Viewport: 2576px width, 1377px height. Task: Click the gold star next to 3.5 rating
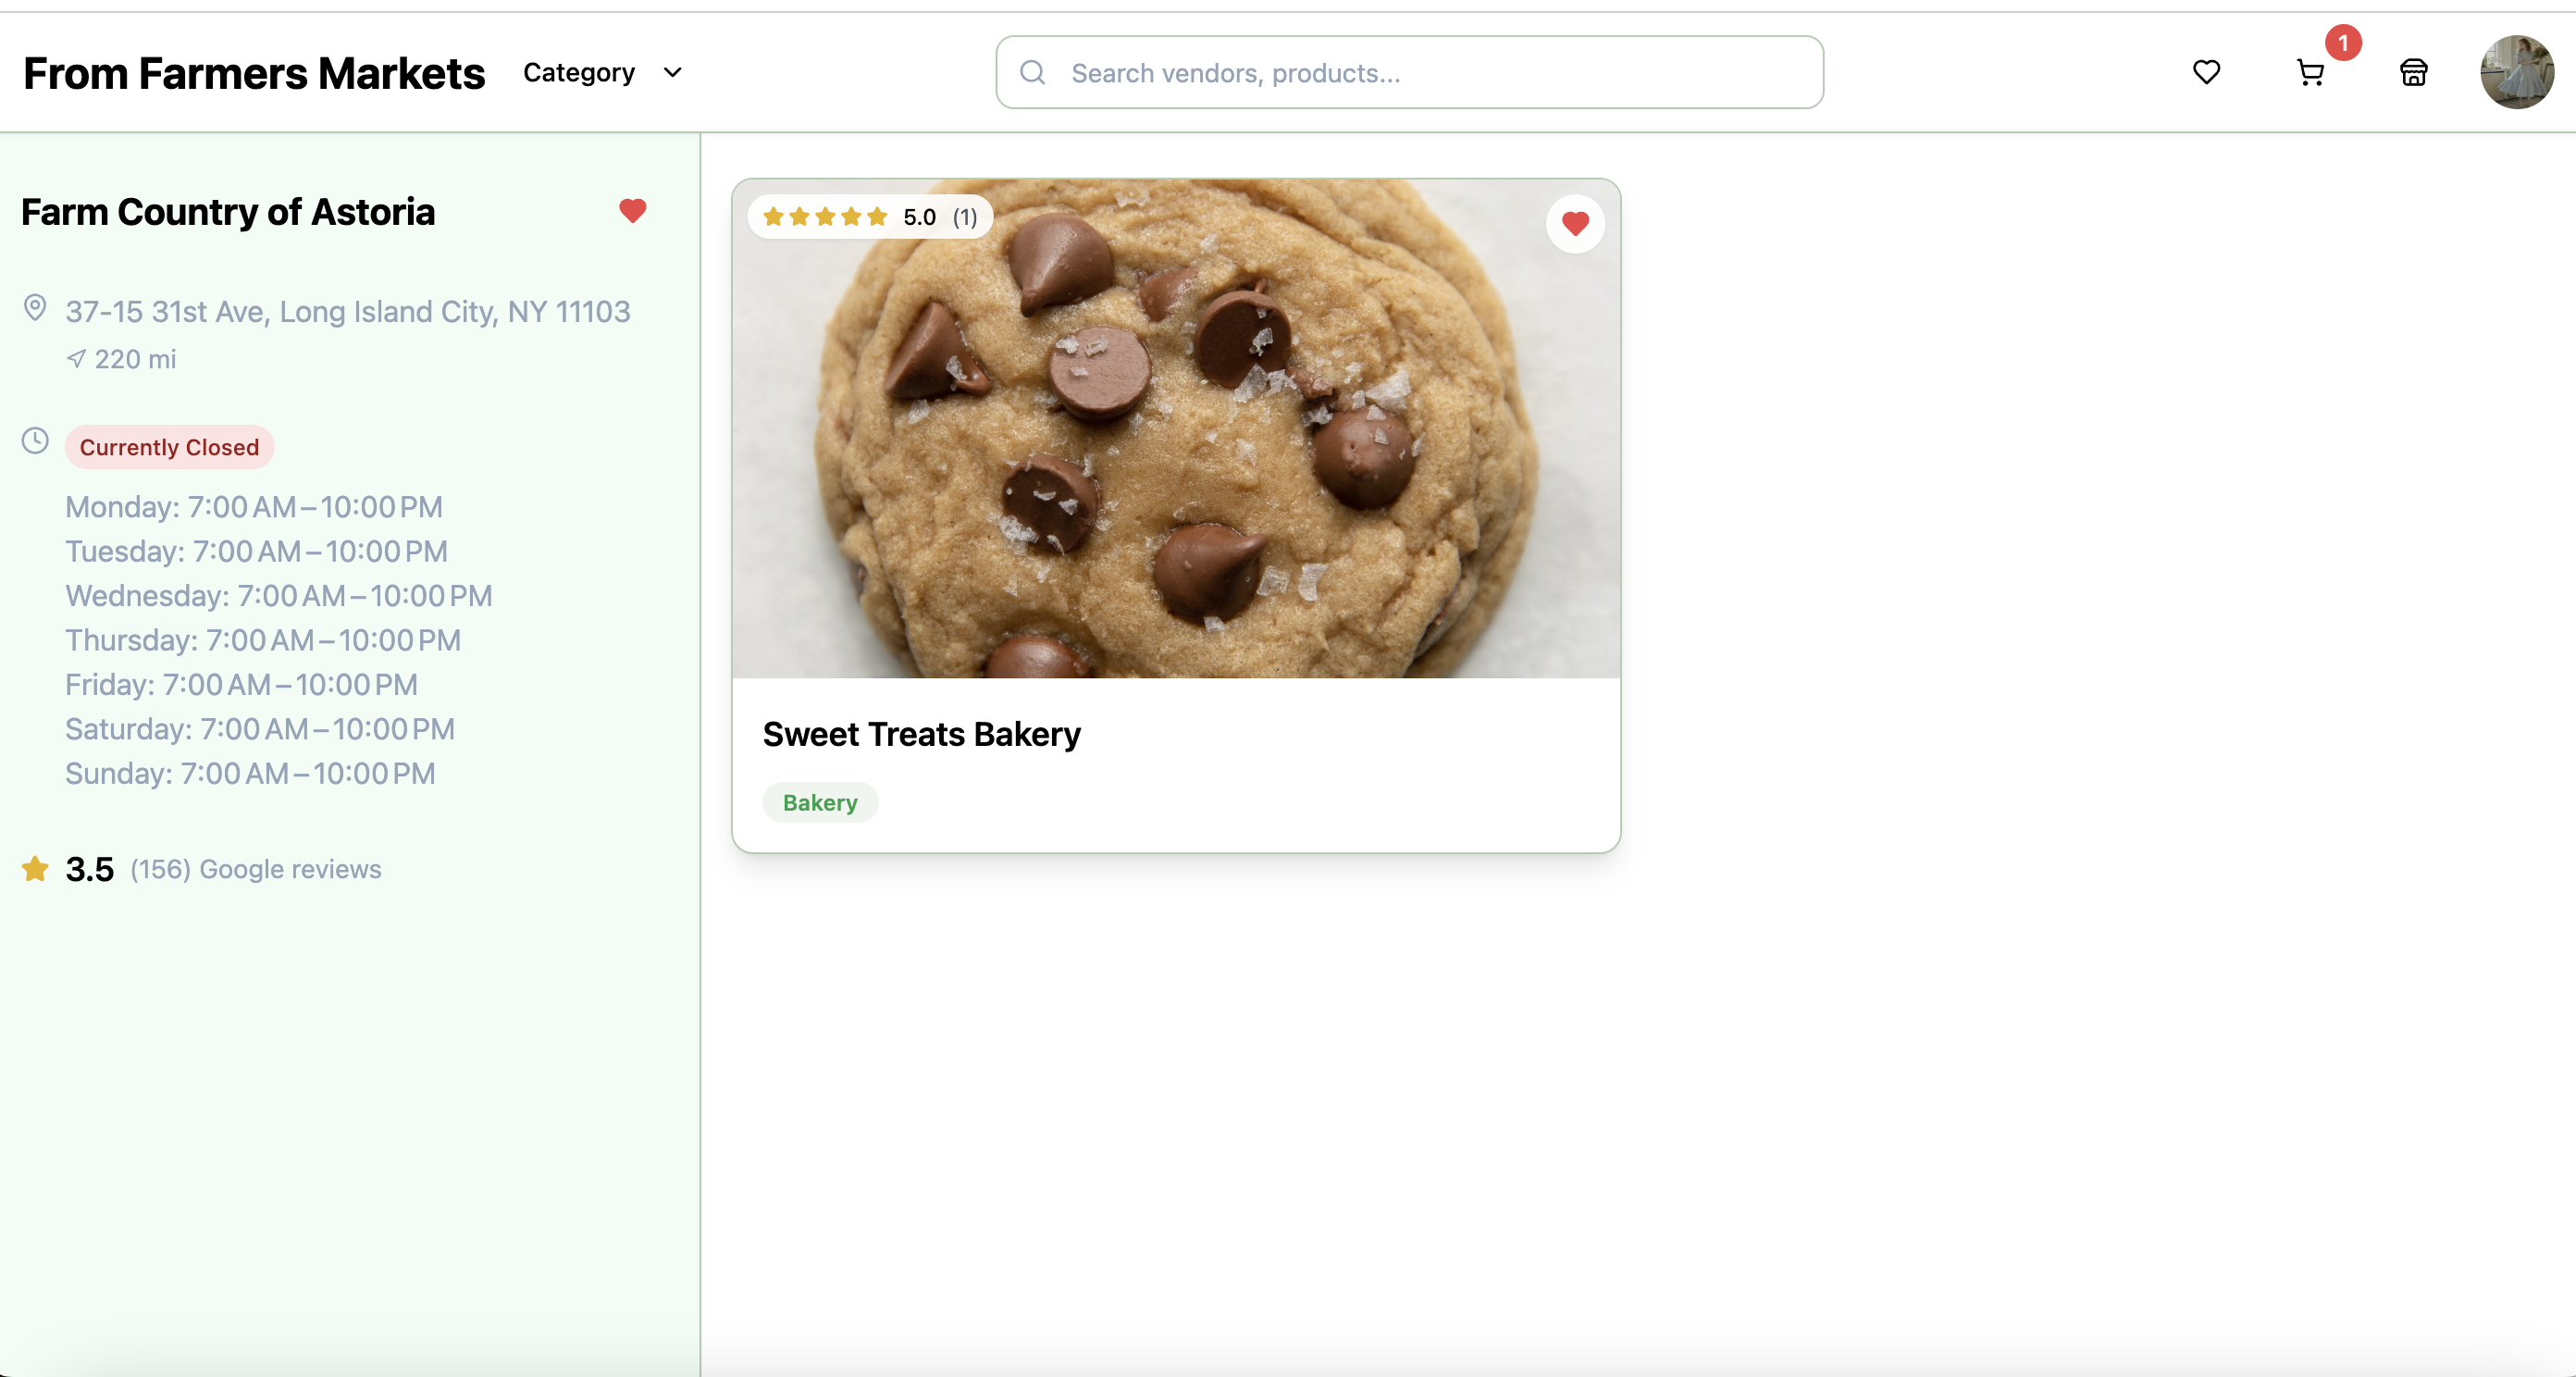point(35,869)
